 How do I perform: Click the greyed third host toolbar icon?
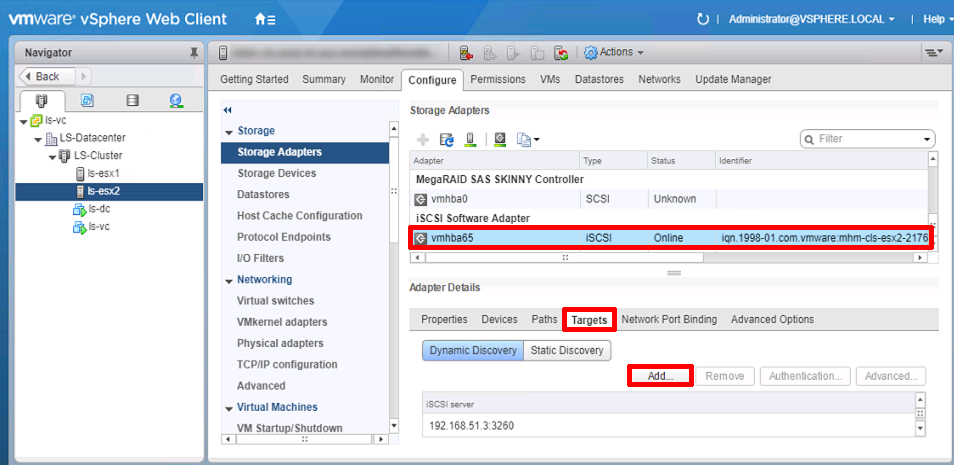pyautogui.click(x=513, y=53)
